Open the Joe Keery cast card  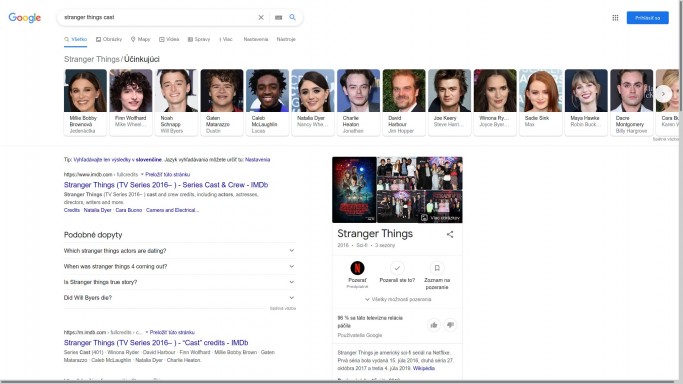pyautogui.click(x=450, y=102)
